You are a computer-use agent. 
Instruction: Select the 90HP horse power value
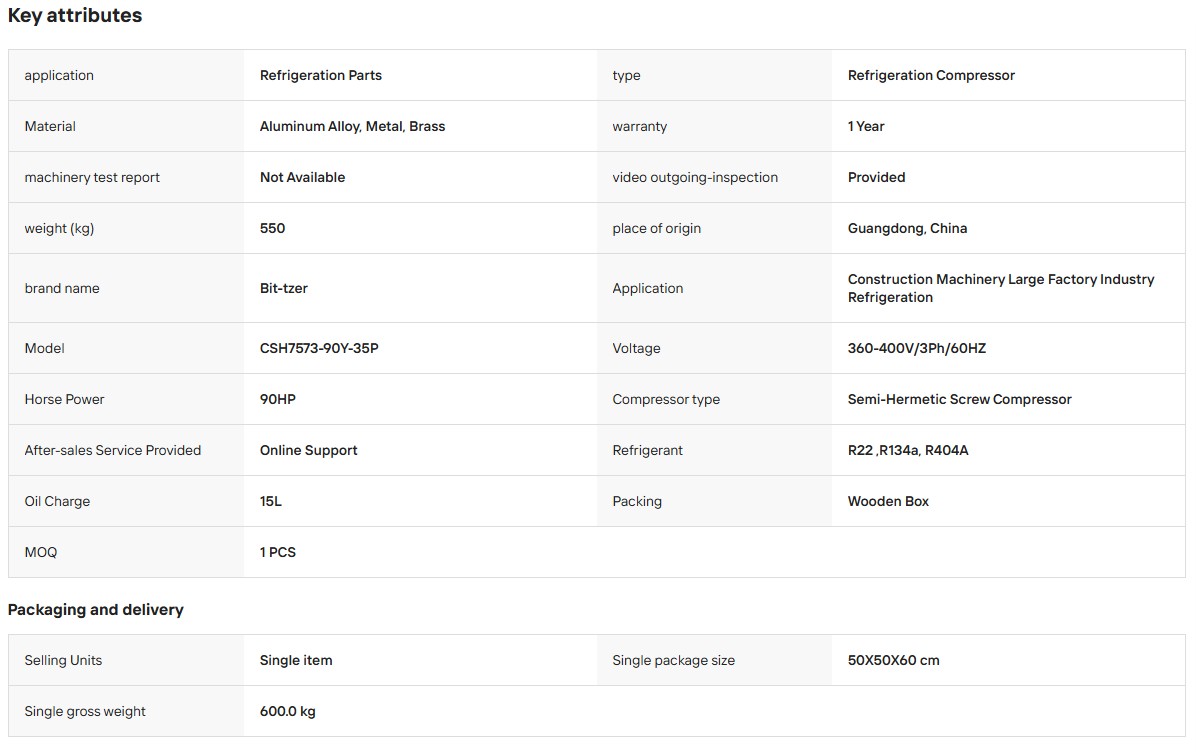pyautogui.click(x=278, y=399)
